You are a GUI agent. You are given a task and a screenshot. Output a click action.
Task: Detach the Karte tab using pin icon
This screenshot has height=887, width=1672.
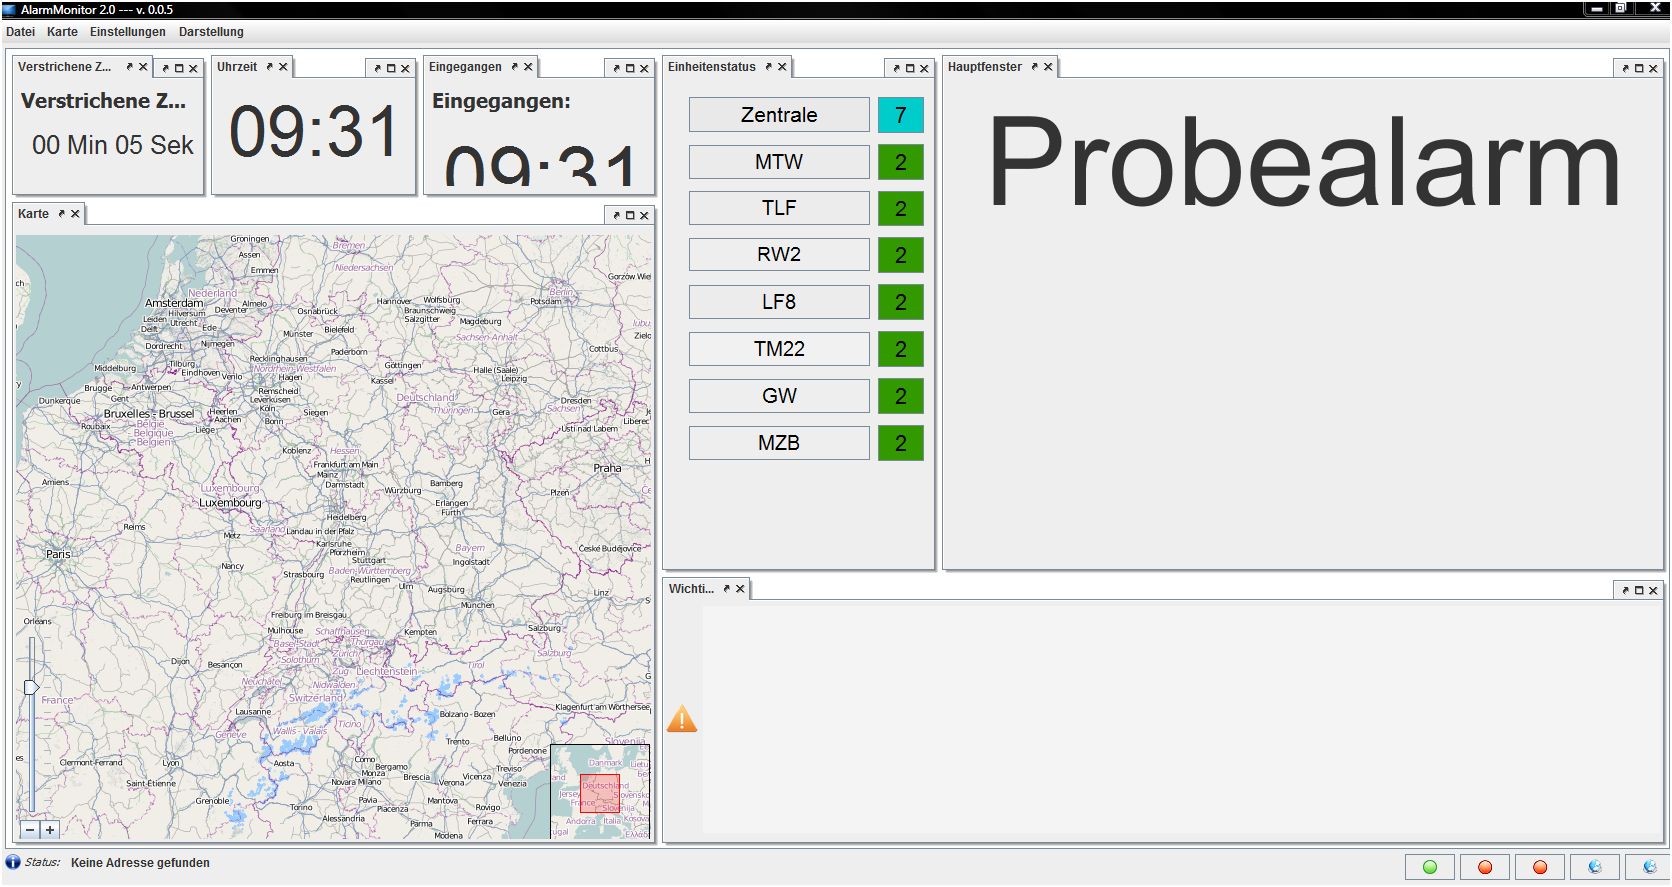coord(61,214)
